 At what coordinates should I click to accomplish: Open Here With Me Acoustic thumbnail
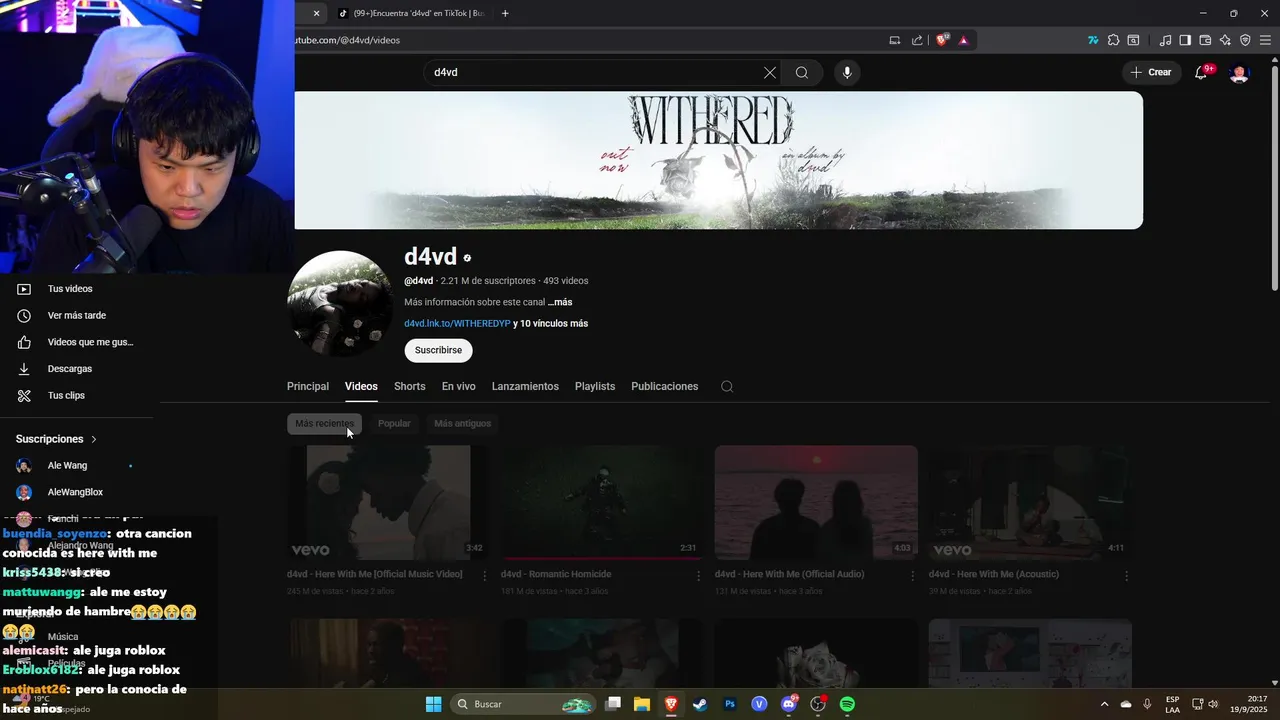tap(1030, 502)
